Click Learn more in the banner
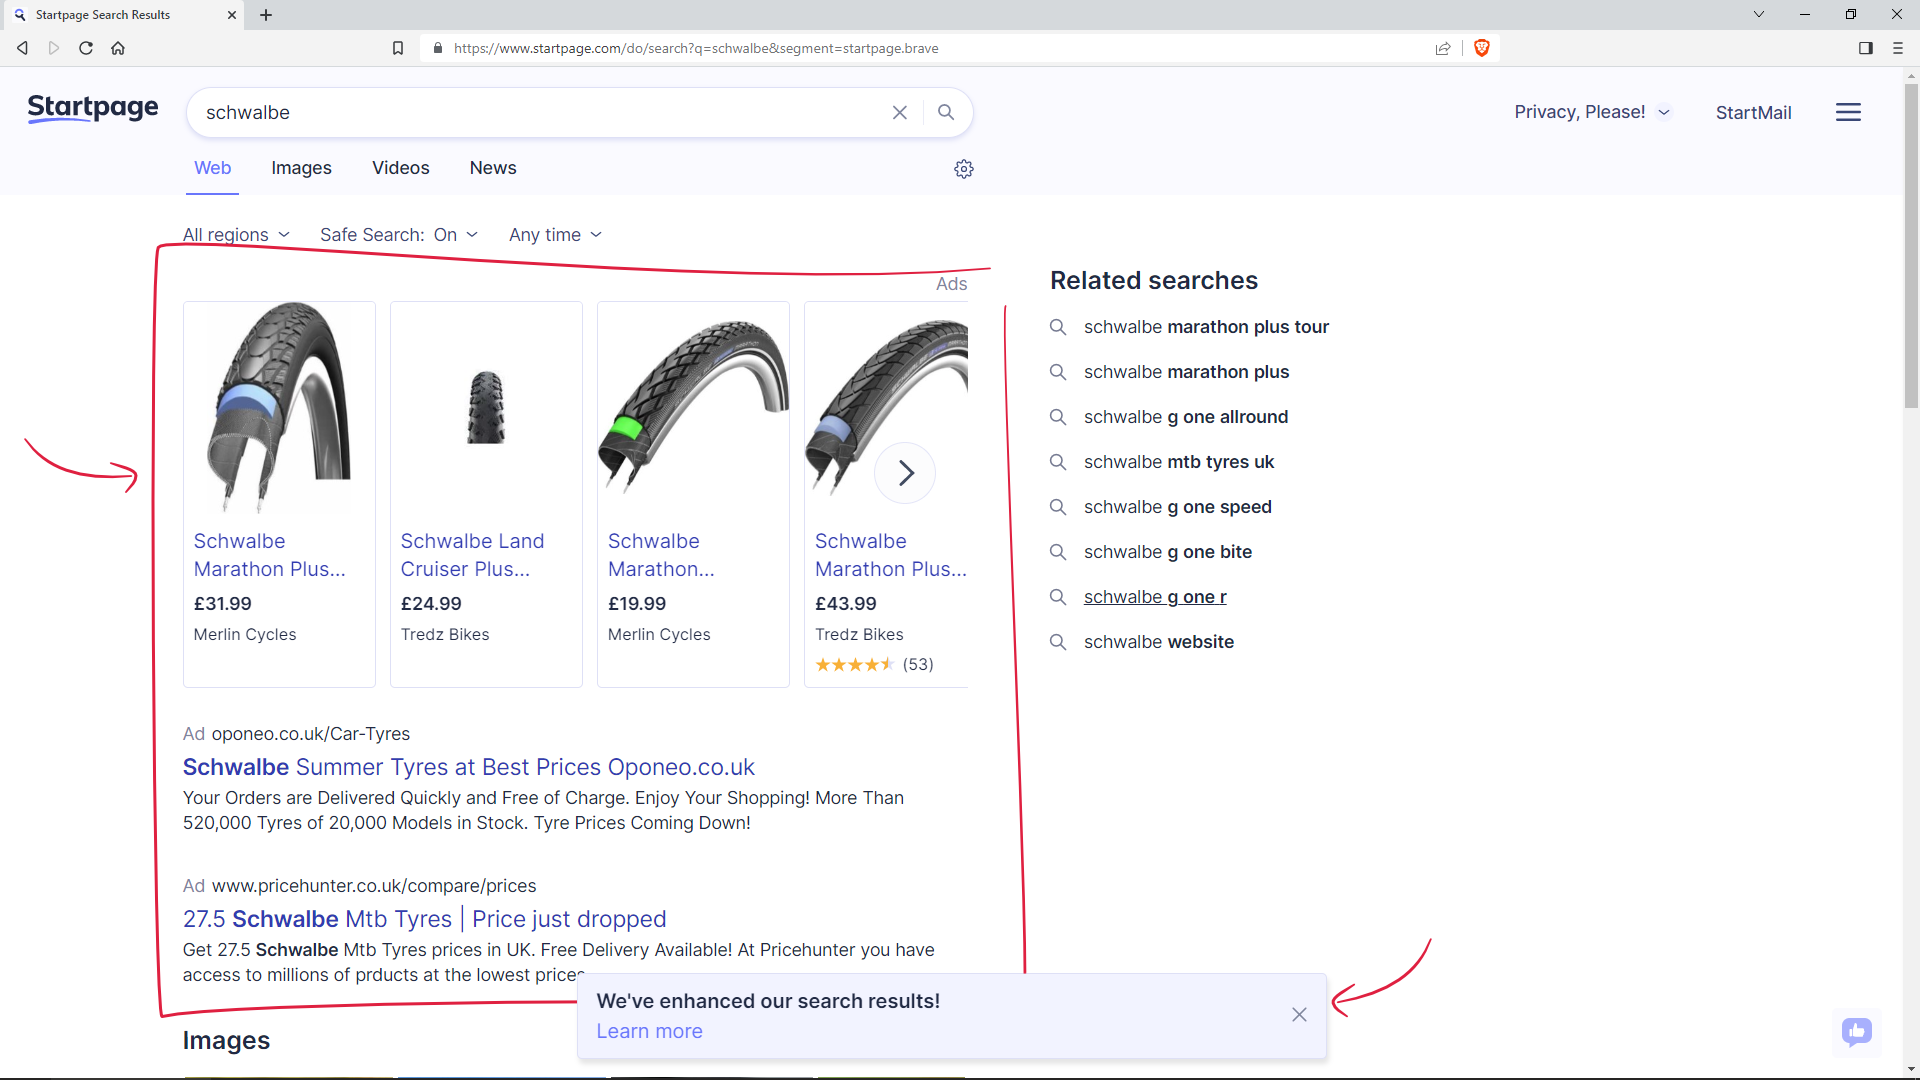The height and width of the screenshot is (1080, 1920). point(649,1030)
